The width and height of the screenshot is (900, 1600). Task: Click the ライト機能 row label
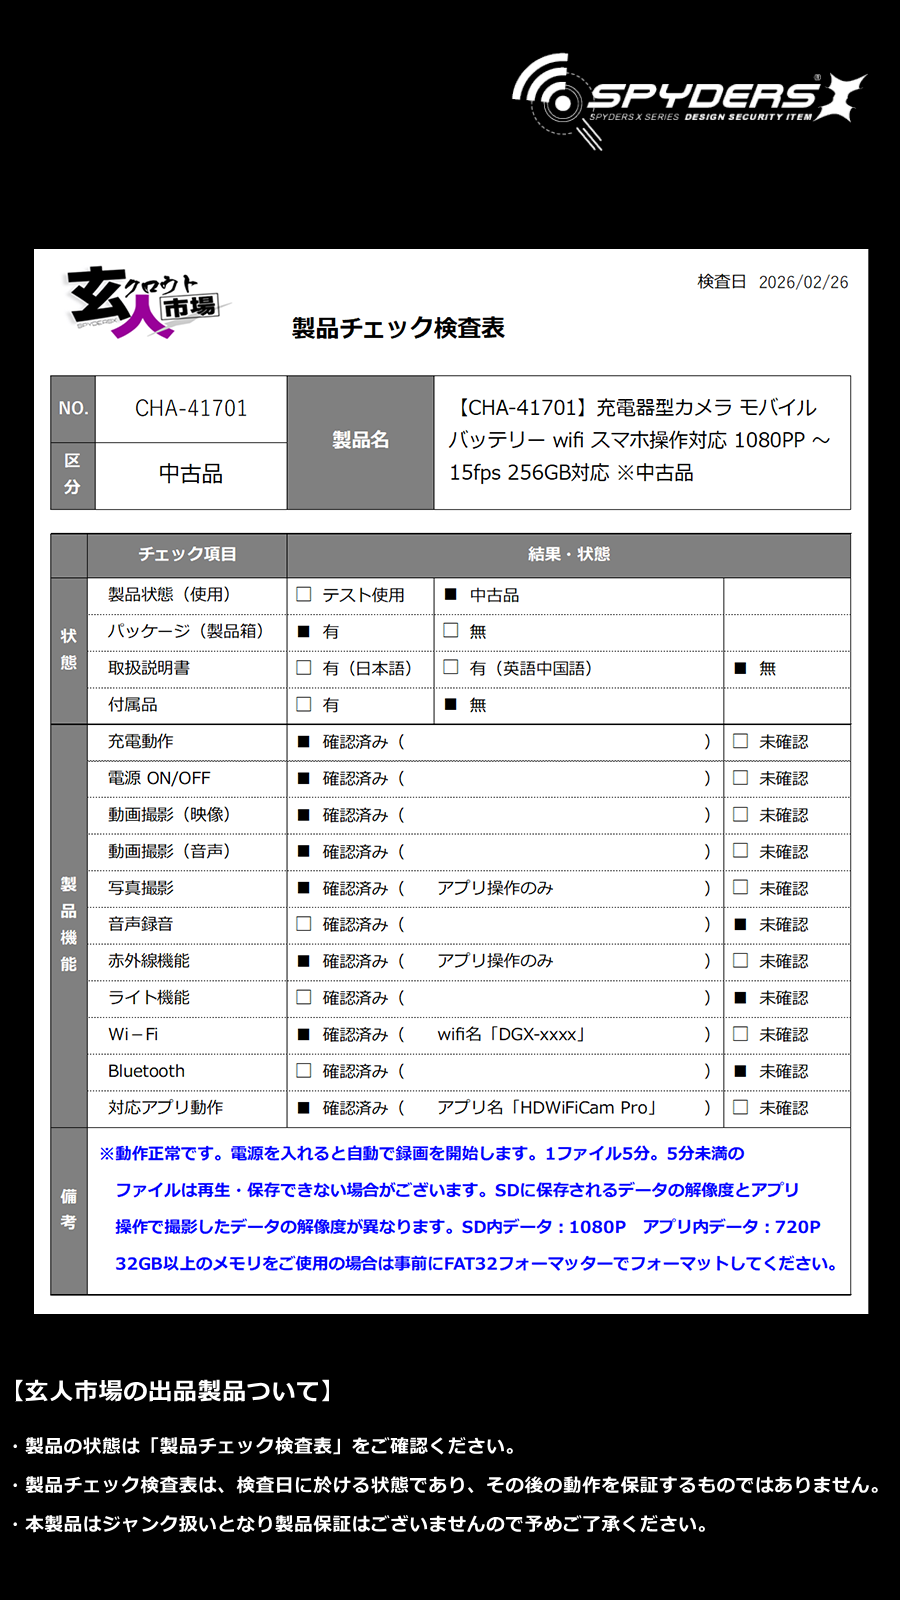coord(149,998)
